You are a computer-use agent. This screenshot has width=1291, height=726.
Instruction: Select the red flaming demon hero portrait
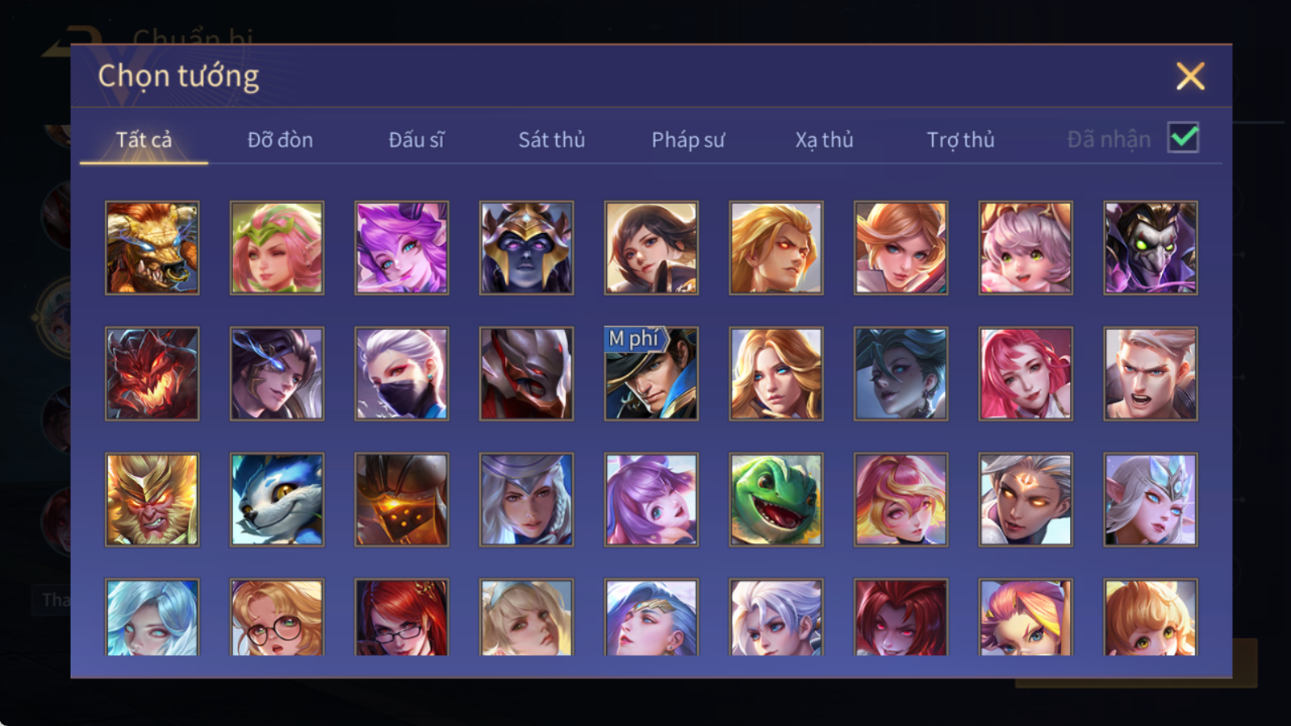(x=152, y=373)
